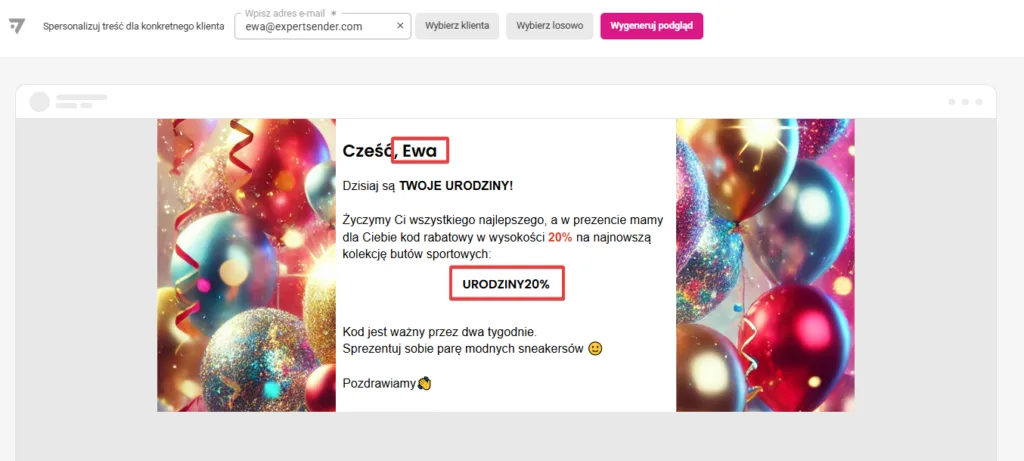Select the personalized name Ewa in the greeting
Image resolution: width=1024 pixels, height=461 pixels.
(x=419, y=151)
